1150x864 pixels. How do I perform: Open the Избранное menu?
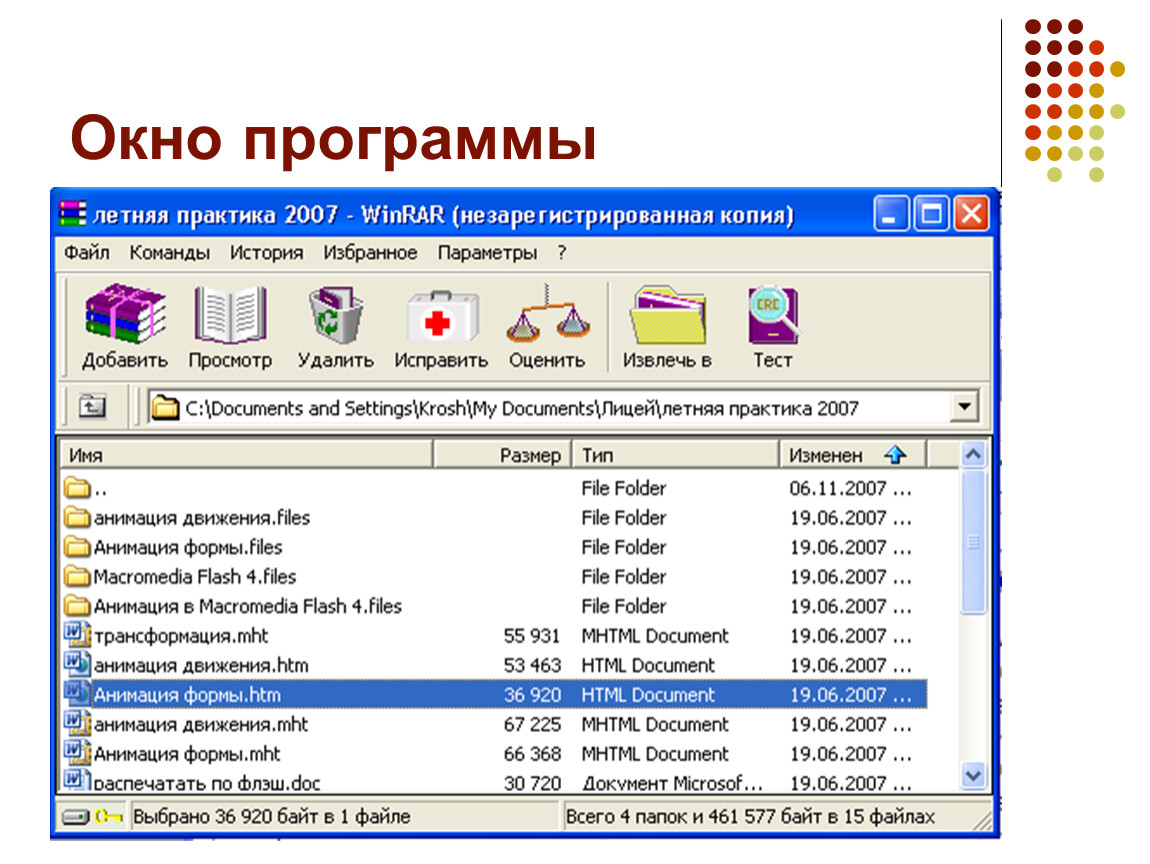coord(370,252)
